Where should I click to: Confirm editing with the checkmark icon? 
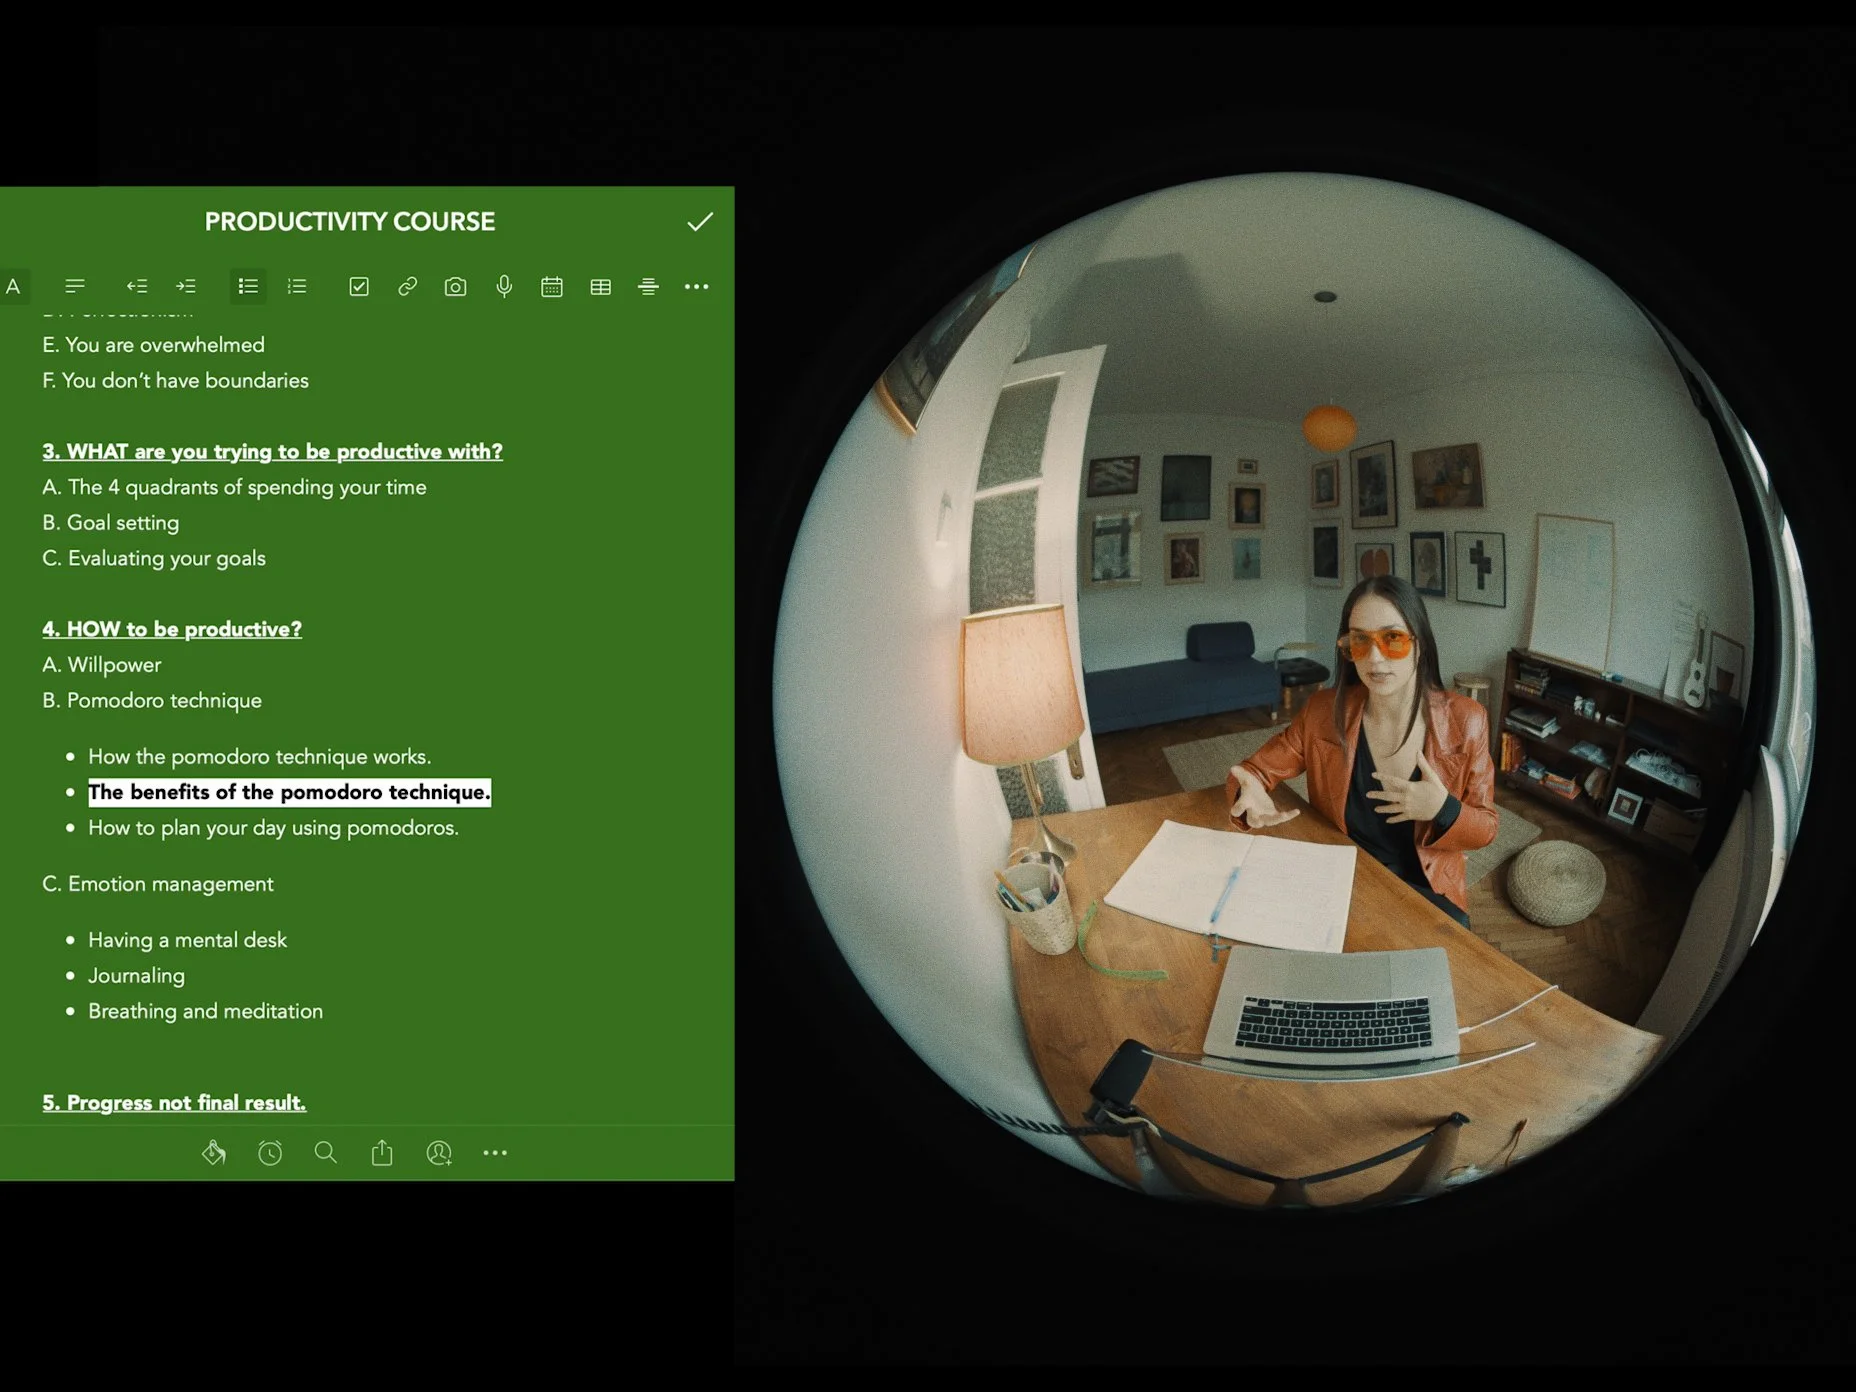pyautogui.click(x=700, y=221)
